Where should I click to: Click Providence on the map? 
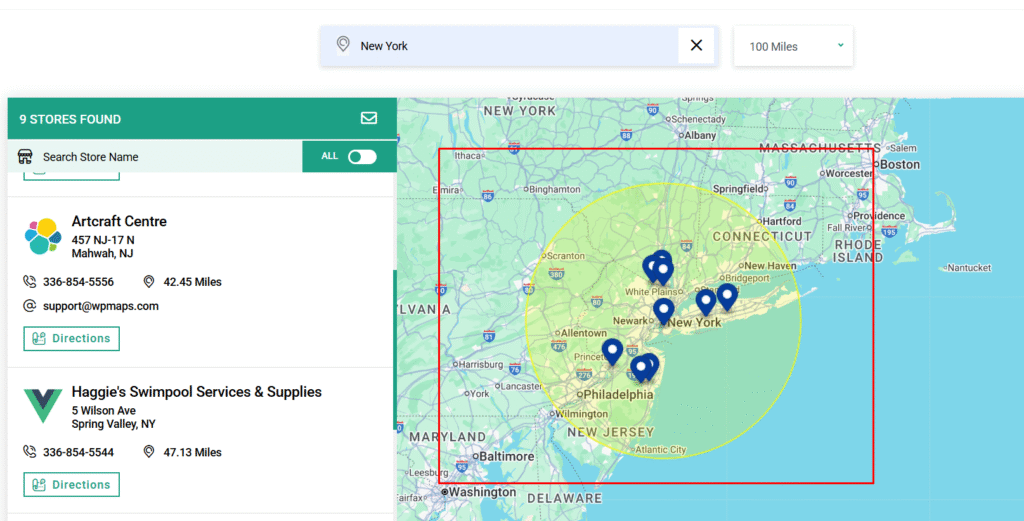pyautogui.click(x=880, y=216)
